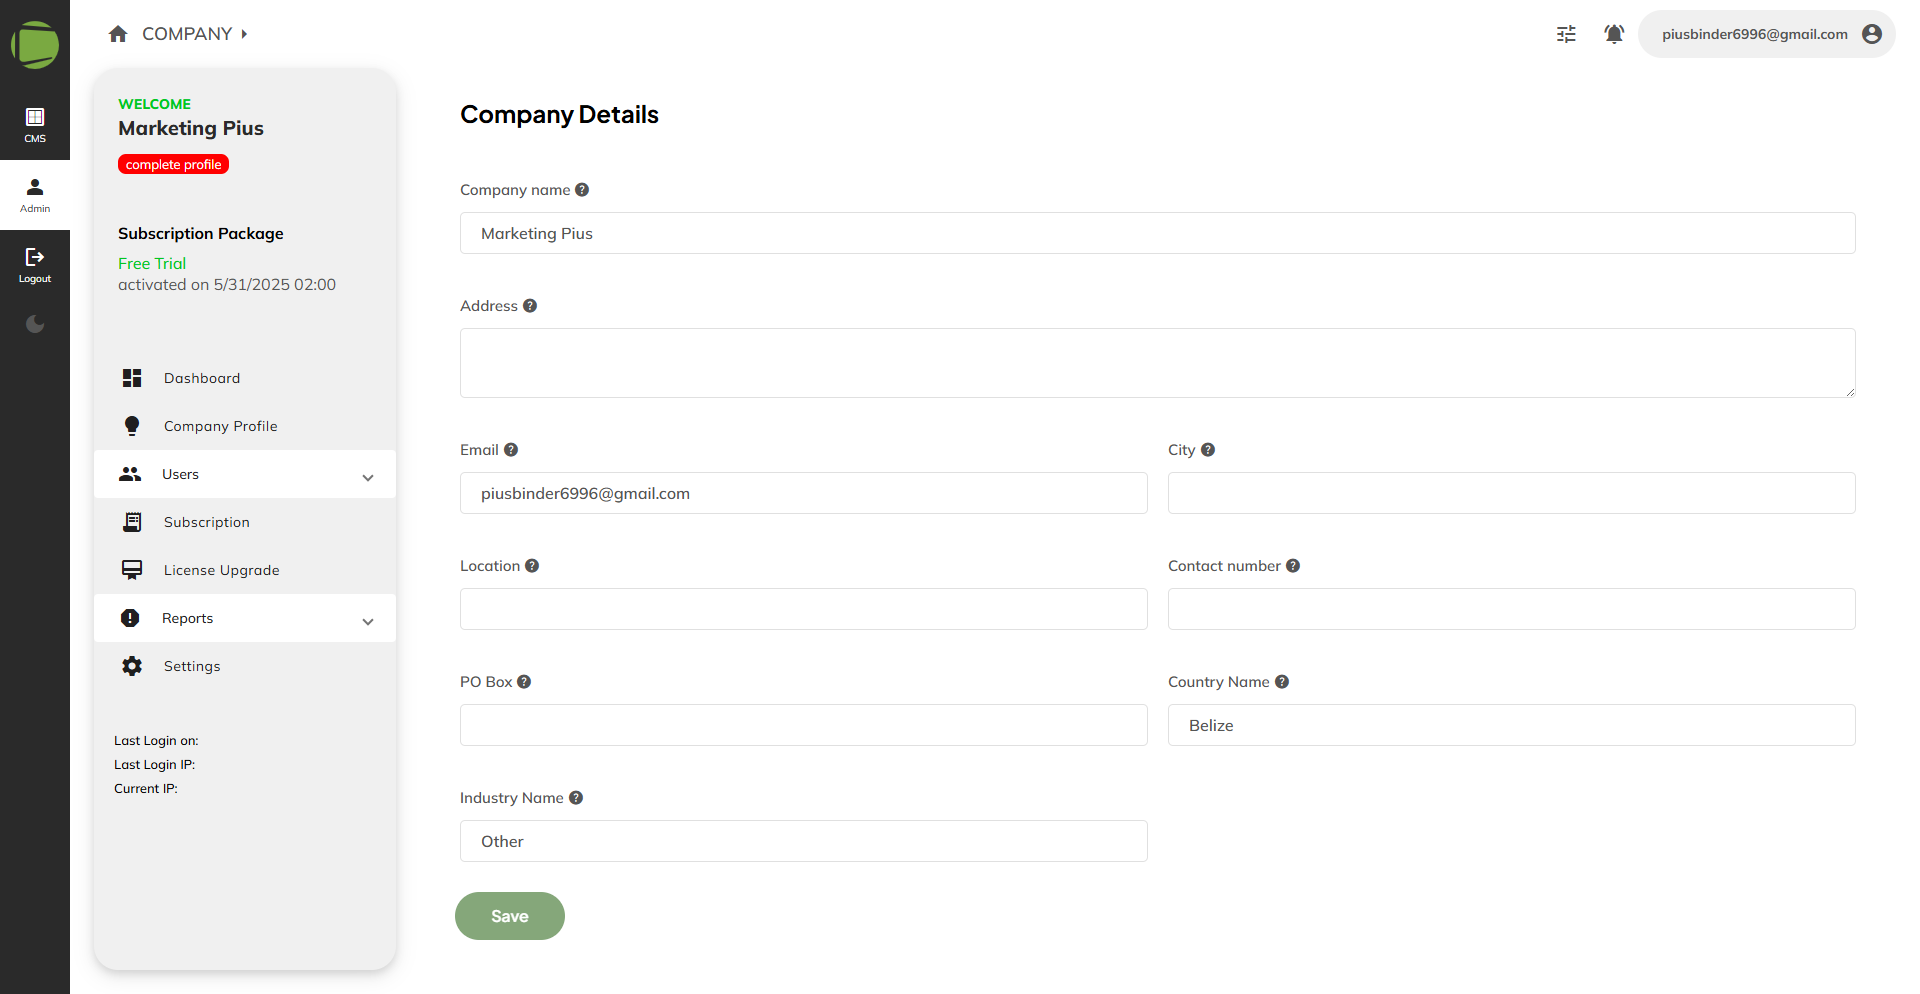This screenshot has width=1920, height=994.
Task: Click the Address text area
Action: pos(1157,363)
